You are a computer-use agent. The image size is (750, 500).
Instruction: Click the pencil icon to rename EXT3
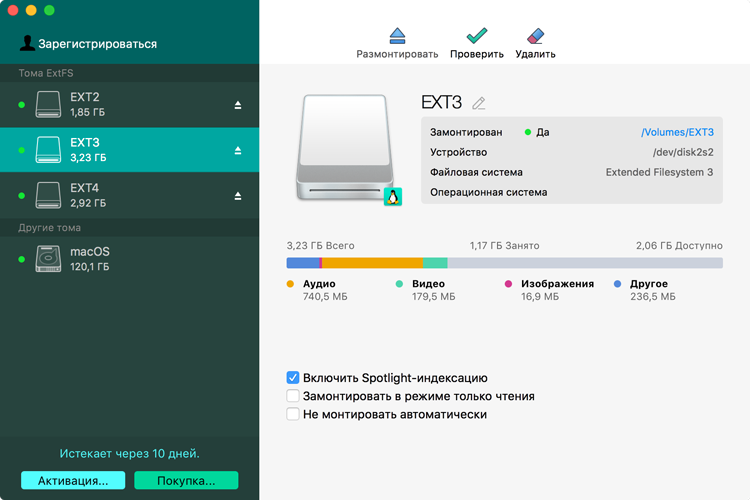pos(479,103)
